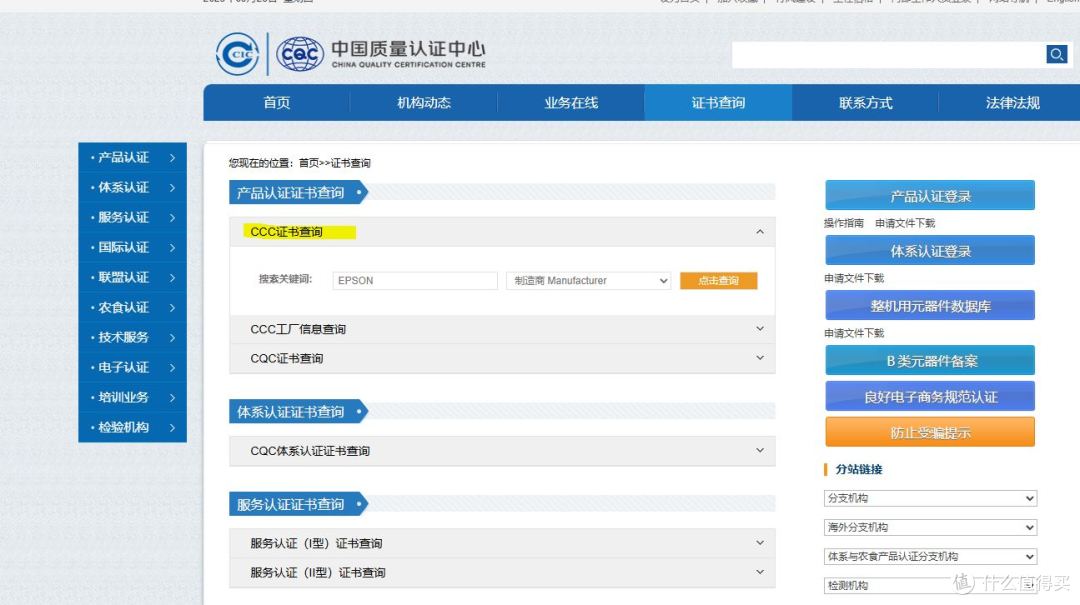The image size is (1080, 605).
Task: Click 产品认证登录 button
Action: pyautogui.click(x=930, y=195)
